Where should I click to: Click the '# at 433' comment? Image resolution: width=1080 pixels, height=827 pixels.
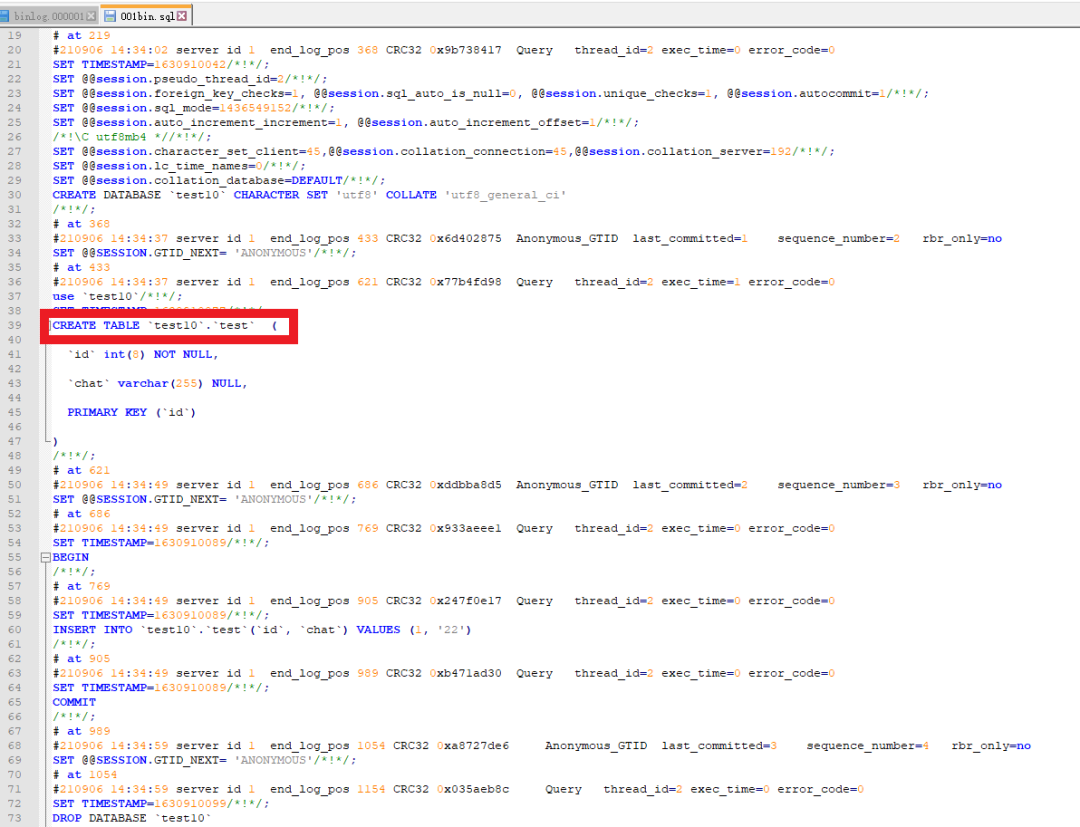[81, 266]
